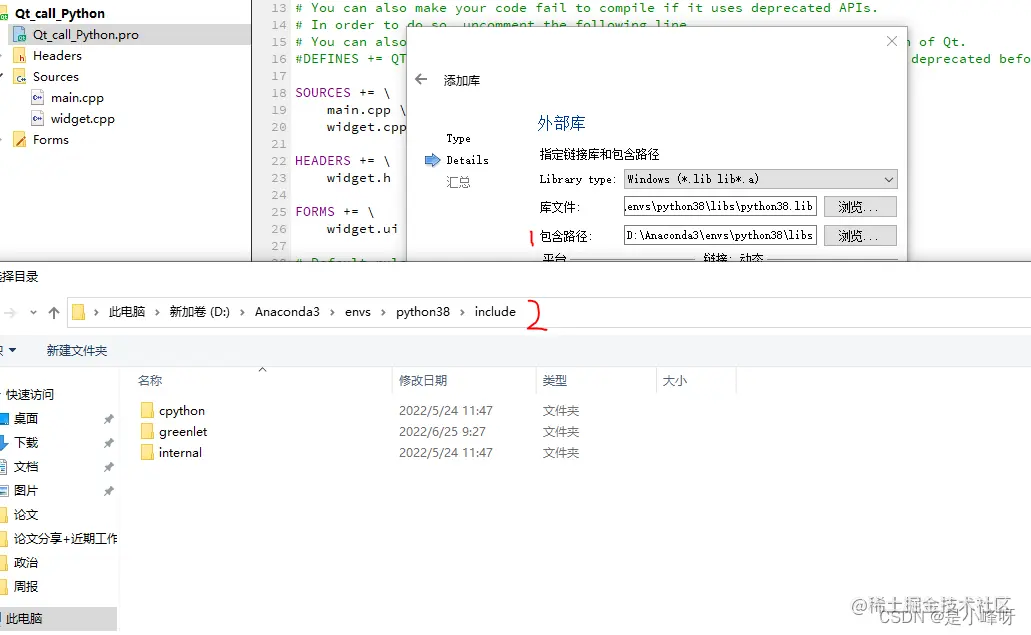Sort by 大小 column header

675,381
